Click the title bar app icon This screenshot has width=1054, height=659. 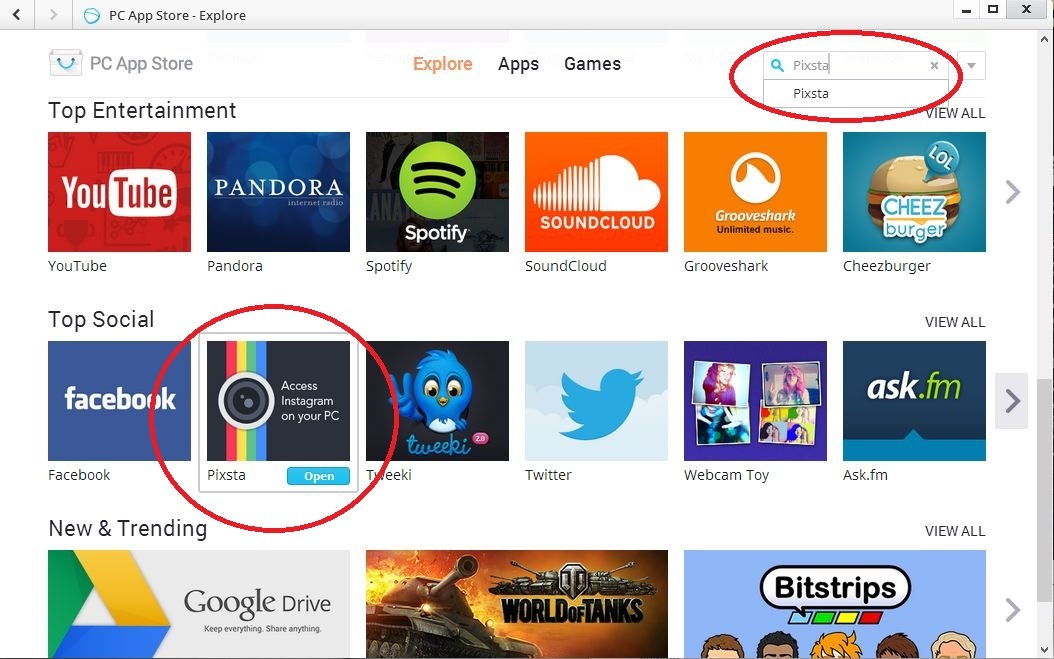point(91,15)
